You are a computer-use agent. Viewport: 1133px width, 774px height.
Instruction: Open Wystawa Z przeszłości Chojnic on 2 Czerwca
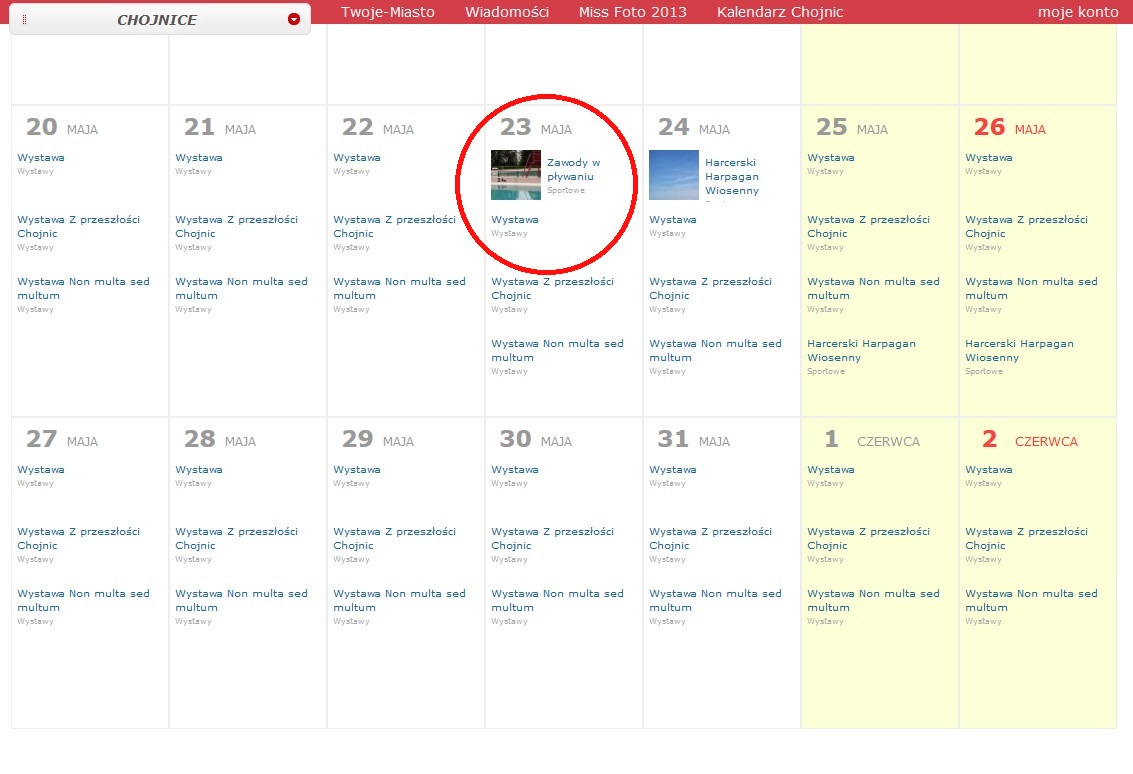(1026, 538)
